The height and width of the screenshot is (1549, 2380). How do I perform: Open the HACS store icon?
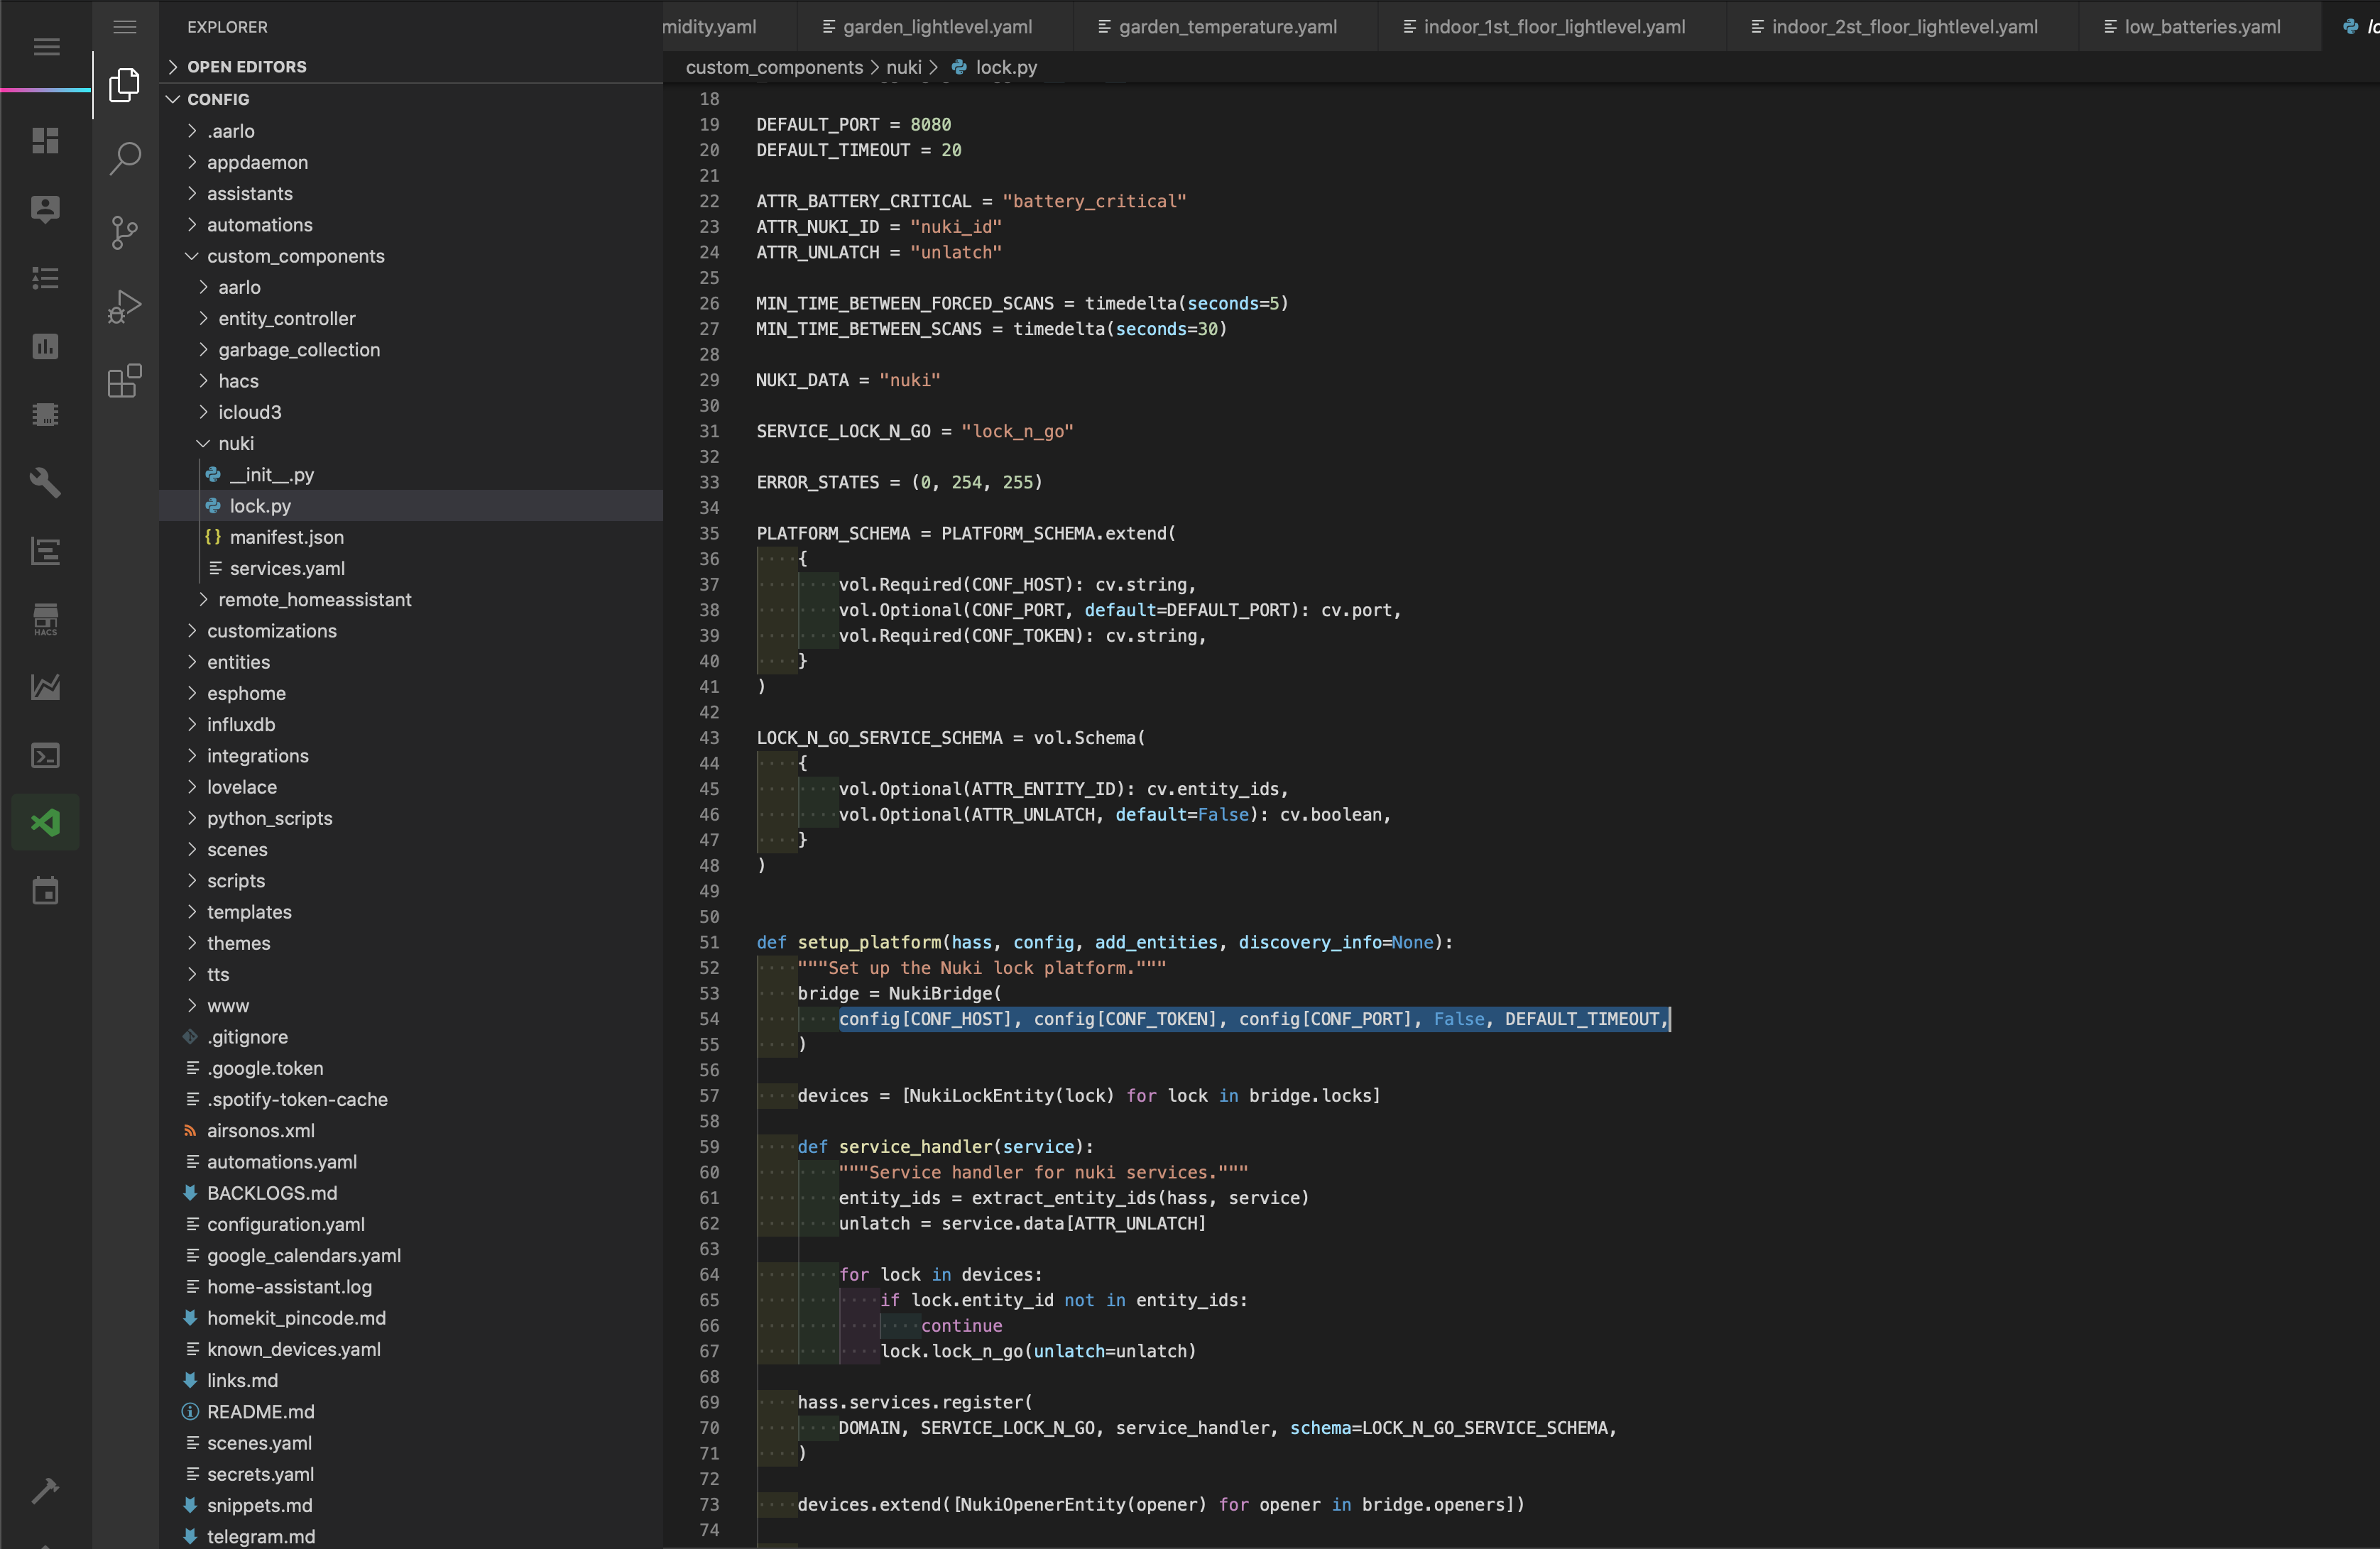click(x=46, y=619)
